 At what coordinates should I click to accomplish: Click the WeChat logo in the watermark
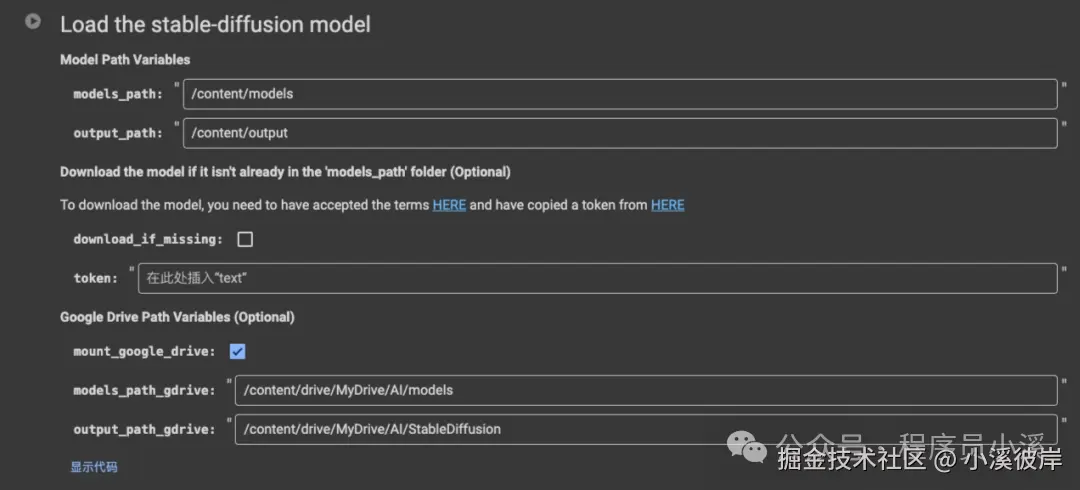click(747, 447)
